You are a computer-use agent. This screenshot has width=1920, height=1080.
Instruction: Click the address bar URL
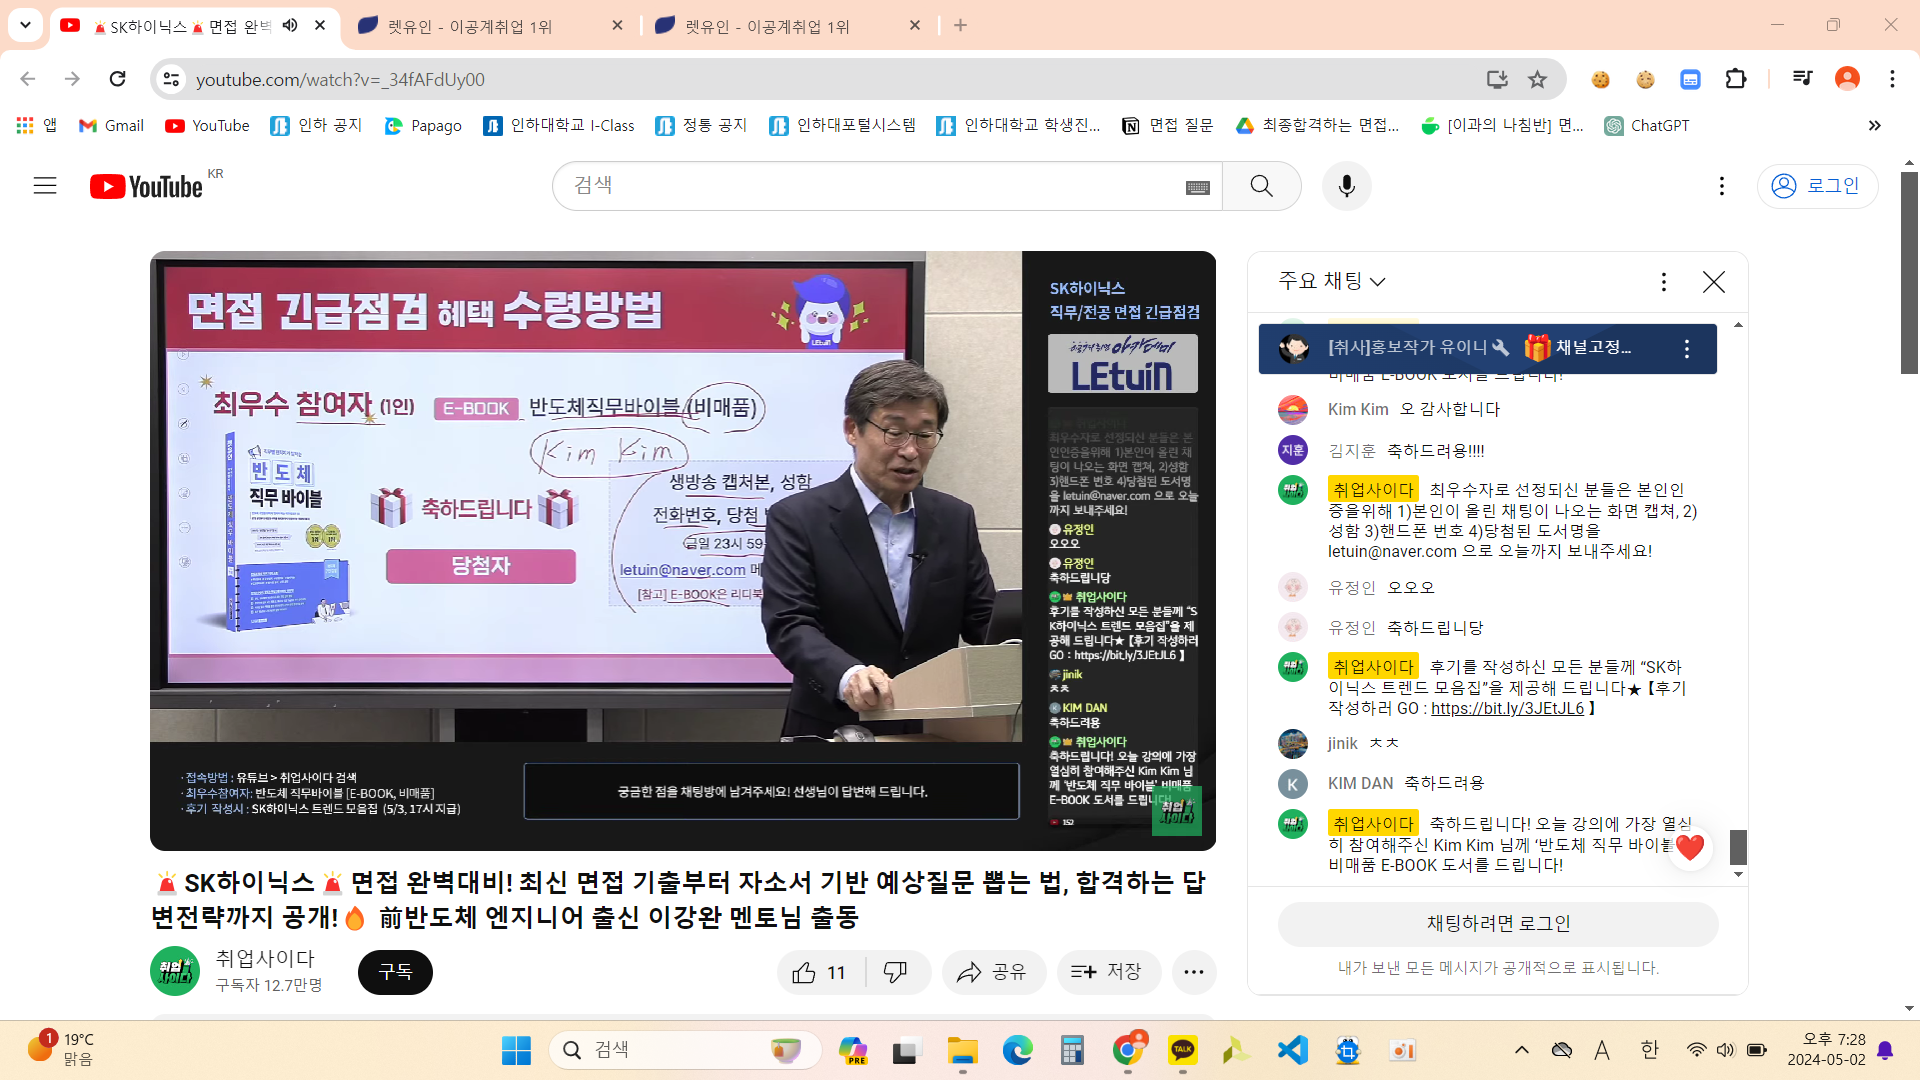(340, 79)
